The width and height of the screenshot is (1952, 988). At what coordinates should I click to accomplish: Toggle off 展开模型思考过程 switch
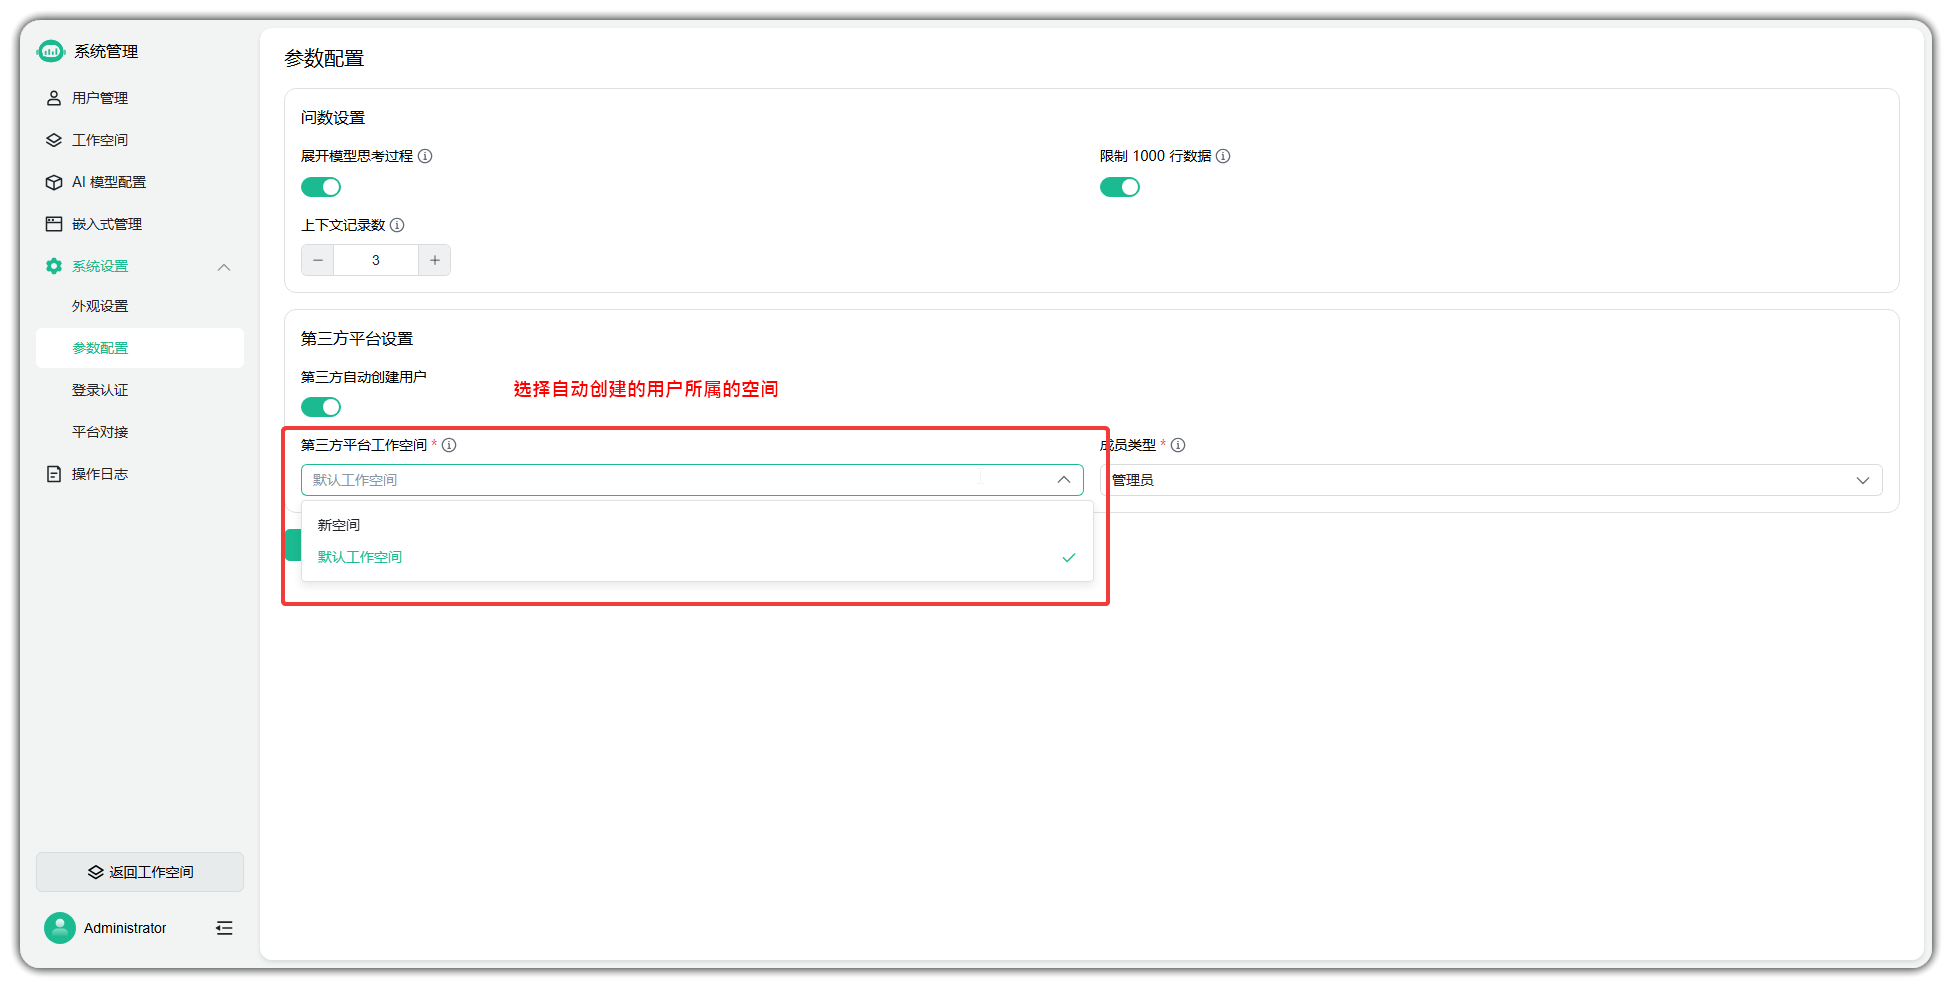pyautogui.click(x=321, y=187)
